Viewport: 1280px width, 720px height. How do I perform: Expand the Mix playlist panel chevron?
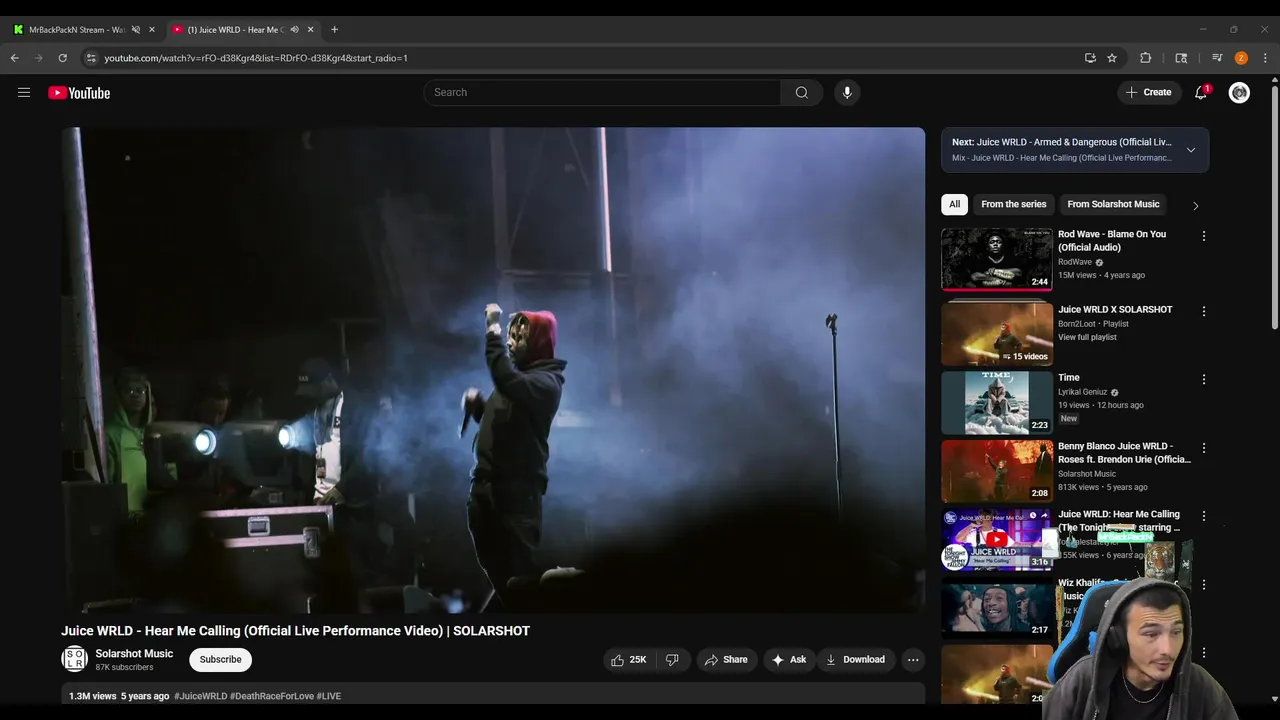[1190, 150]
